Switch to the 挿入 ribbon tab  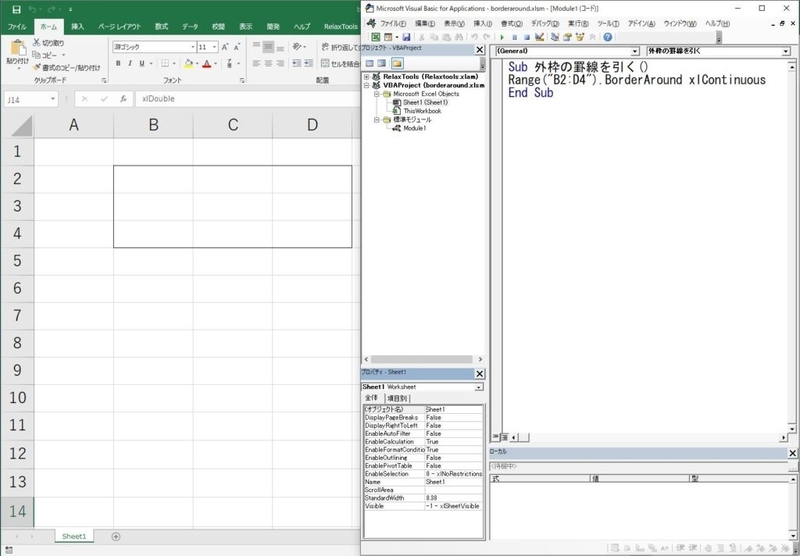78,27
